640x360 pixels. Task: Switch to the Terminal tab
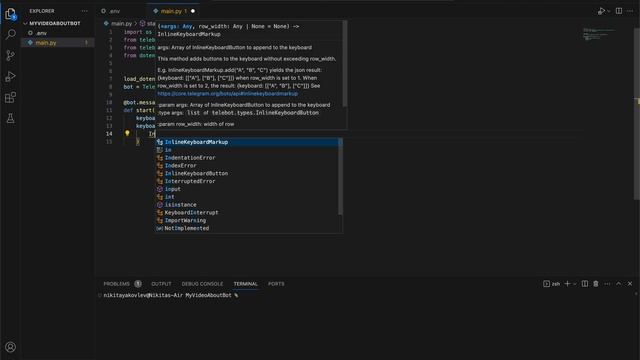pos(245,284)
